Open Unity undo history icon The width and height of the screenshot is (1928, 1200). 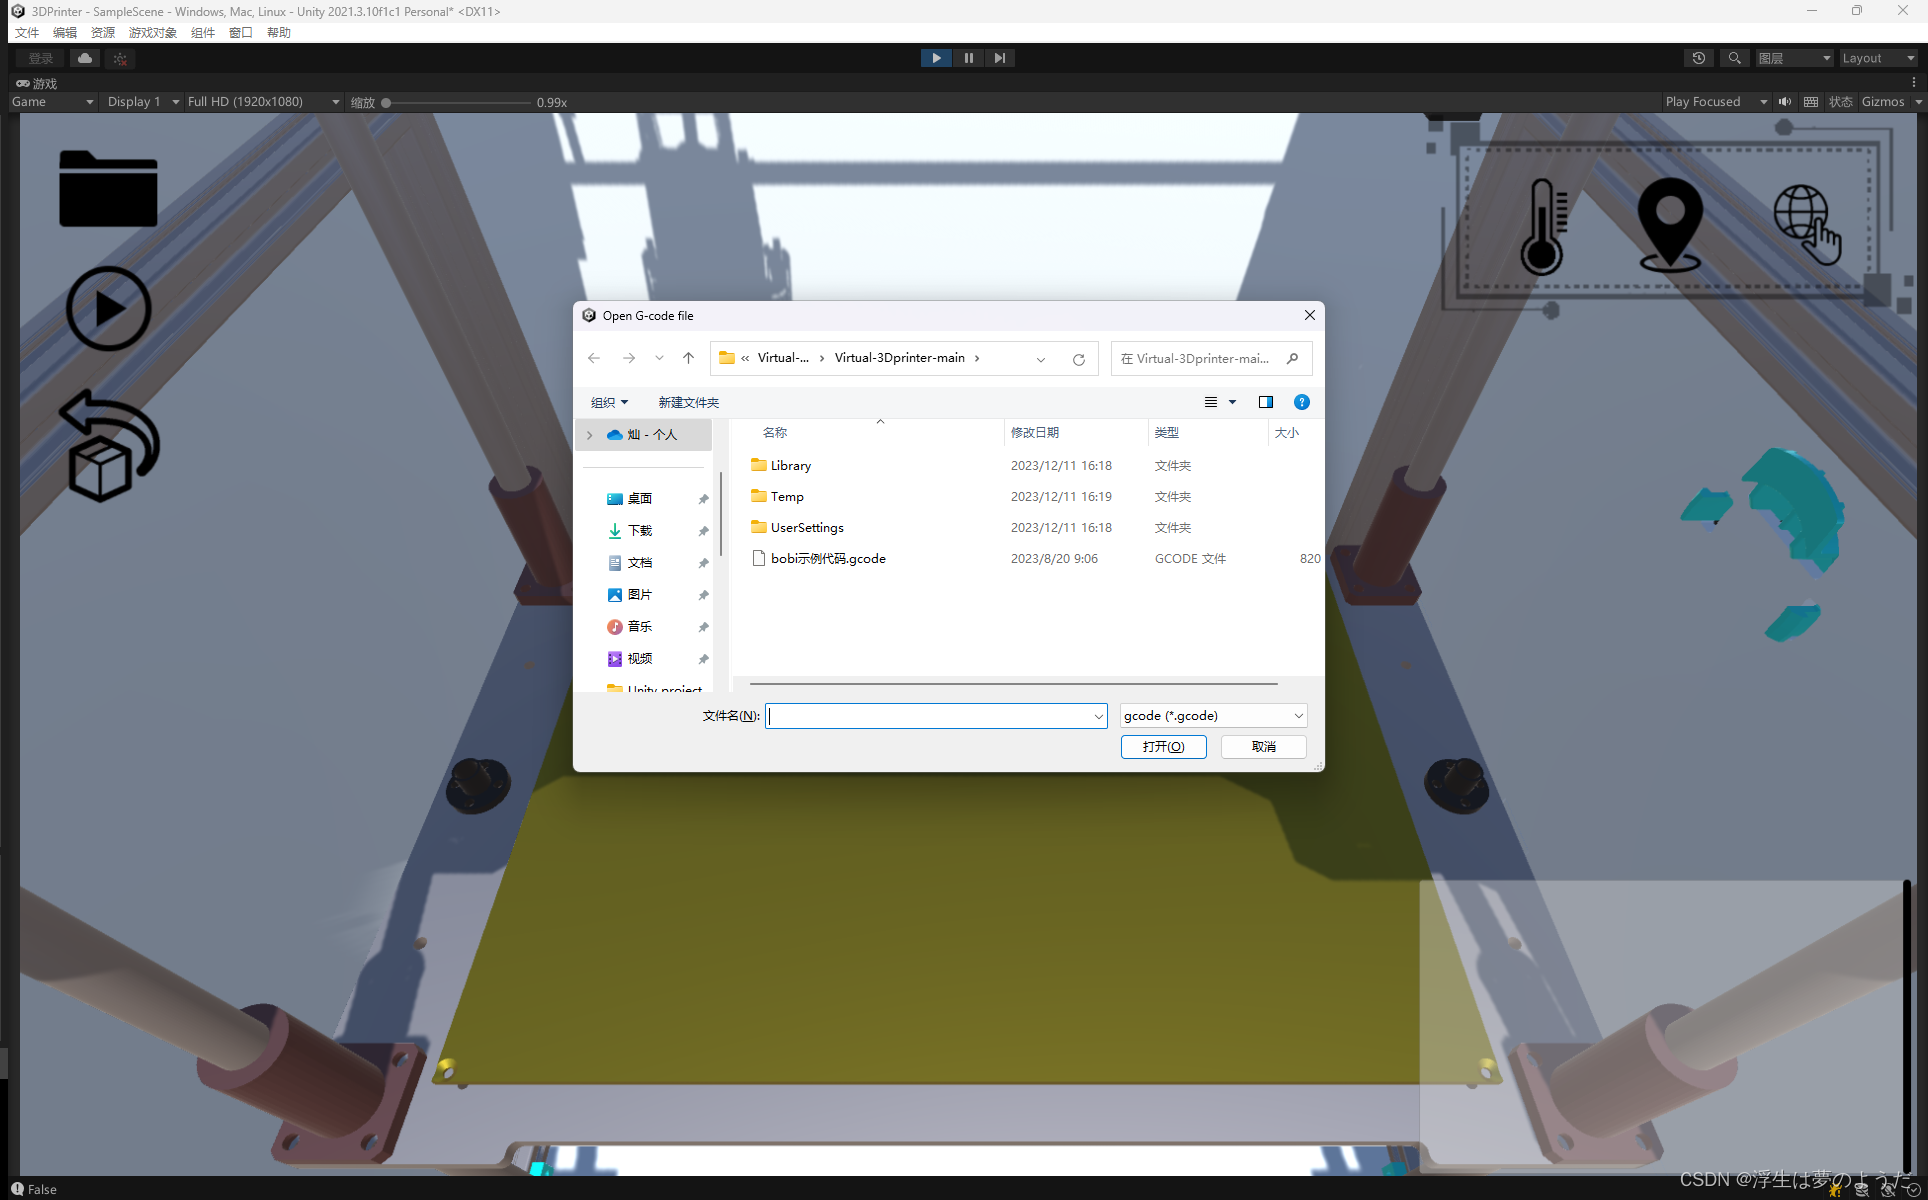(1698, 58)
